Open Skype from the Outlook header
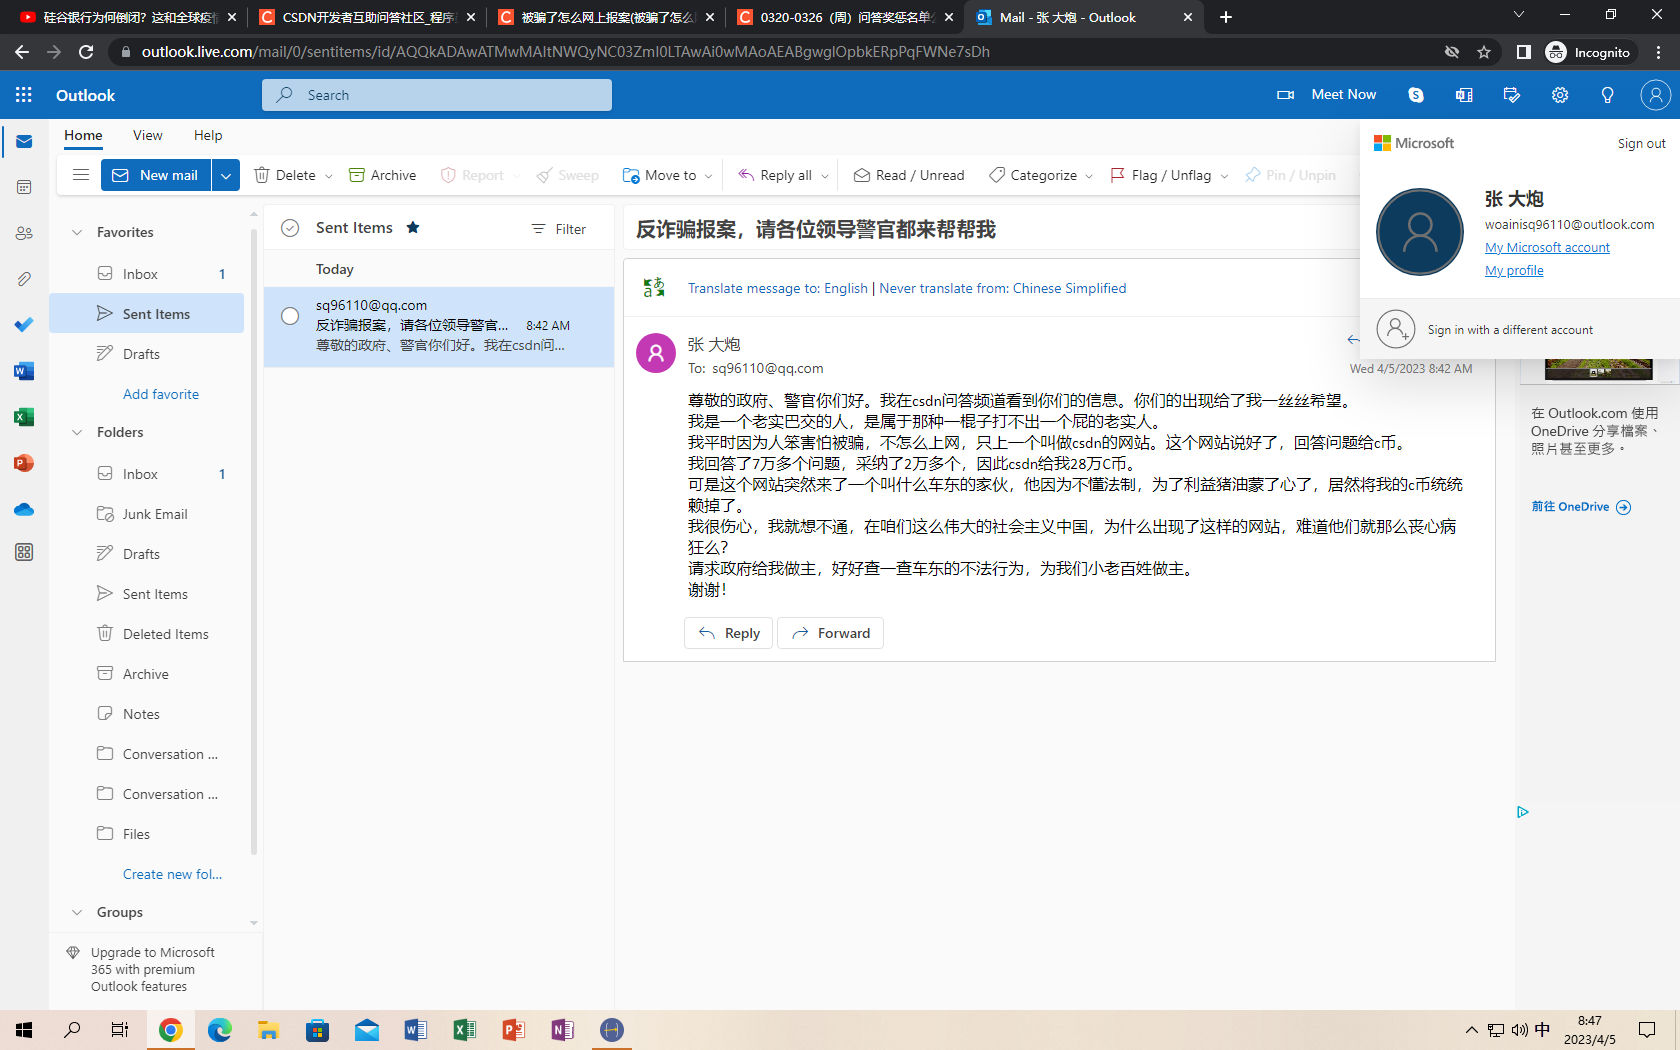 1416,95
